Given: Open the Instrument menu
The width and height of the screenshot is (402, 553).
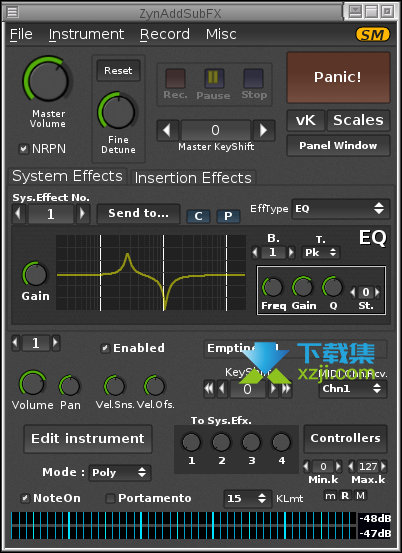Looking at the screenshot, I should [86, 34].
